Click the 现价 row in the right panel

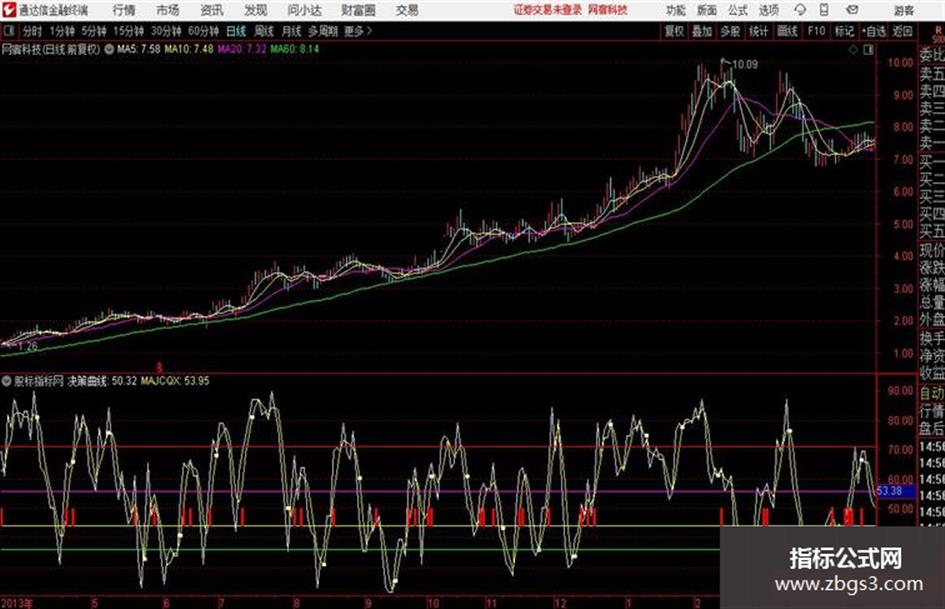tap(932, 250)
